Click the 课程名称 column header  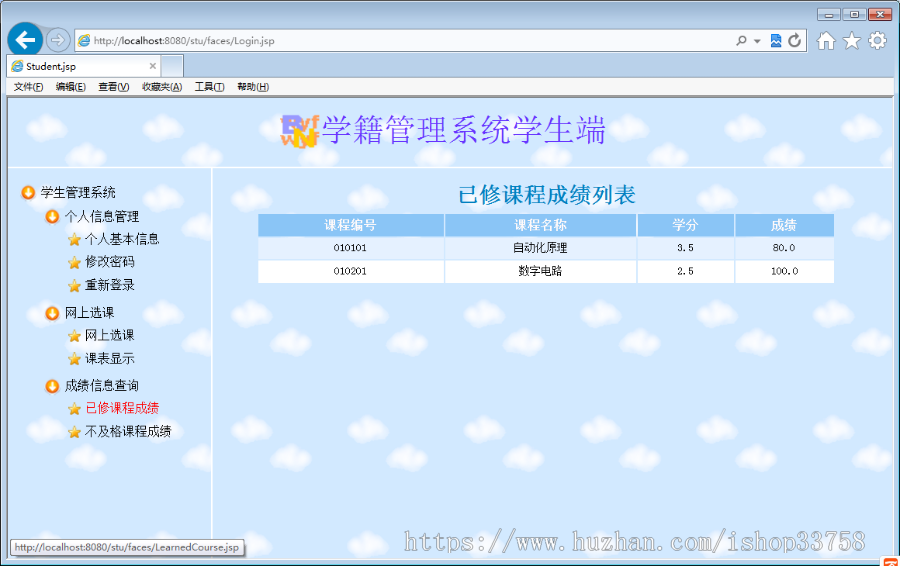click(x=540, y=225)
